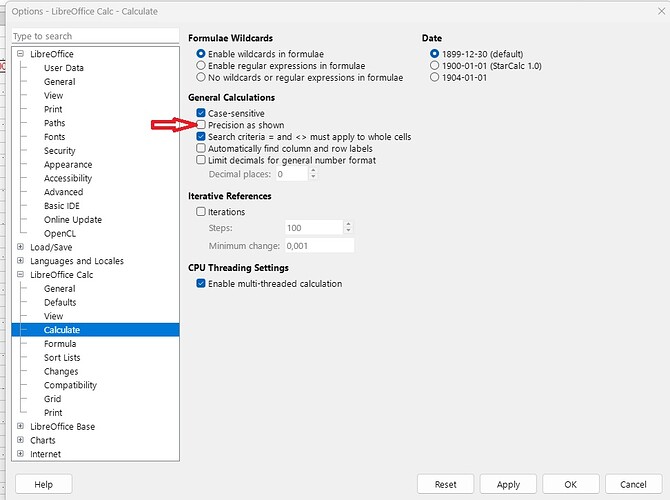Viewport: 670px width, 500px height.
Task: Choose 1899-12-30 (default) date option
Action: pyautogui.click(x=435, y=54)
